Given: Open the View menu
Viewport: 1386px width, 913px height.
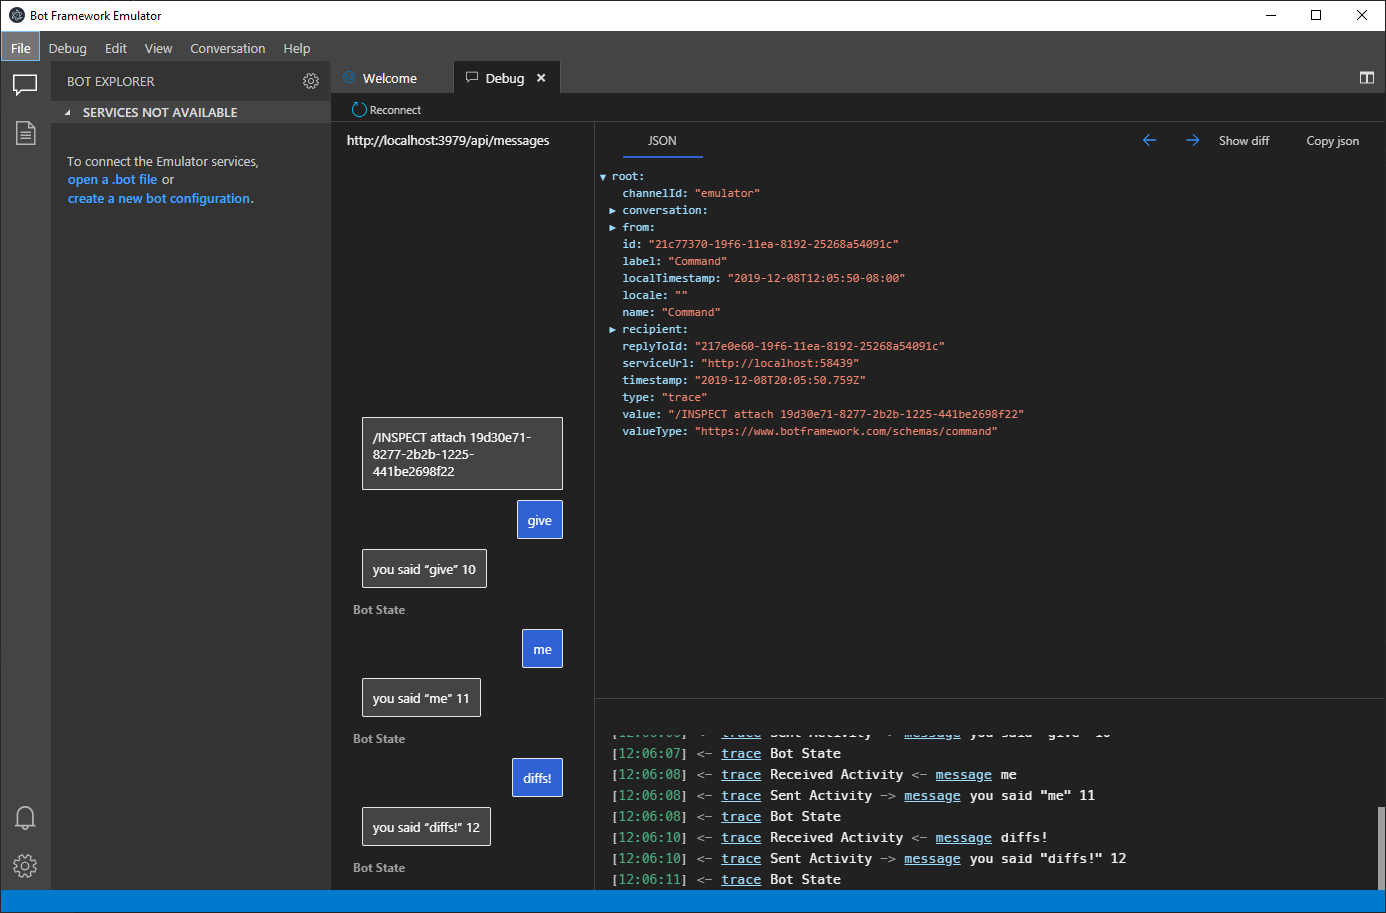Looking at the screenshot, I should (x=158, y=48).
